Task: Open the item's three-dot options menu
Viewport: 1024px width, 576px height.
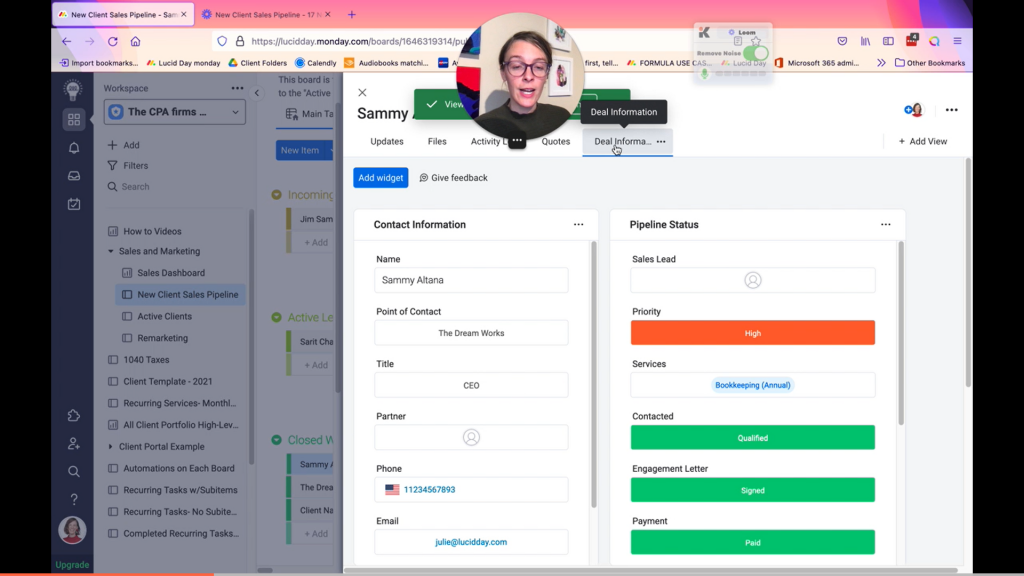Action: click(952, 110)
